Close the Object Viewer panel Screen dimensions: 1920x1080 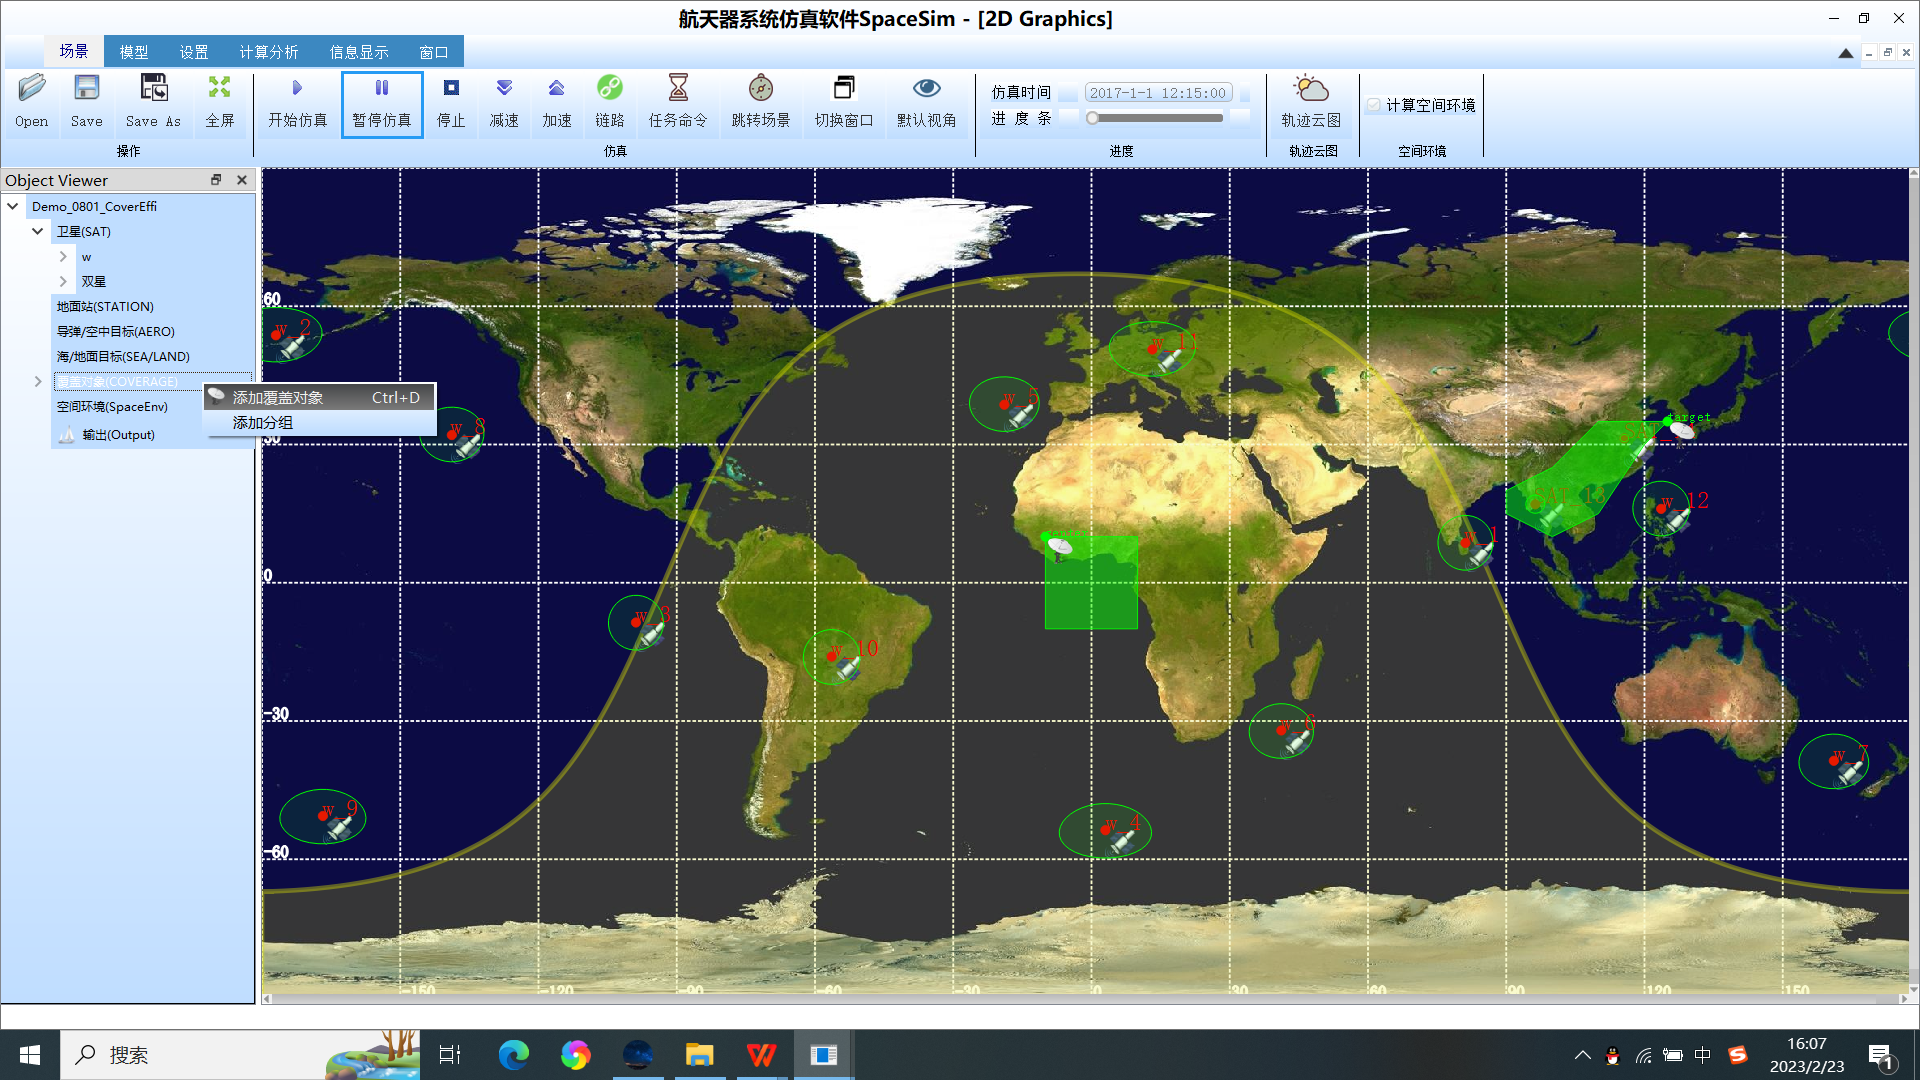(241, 180)
